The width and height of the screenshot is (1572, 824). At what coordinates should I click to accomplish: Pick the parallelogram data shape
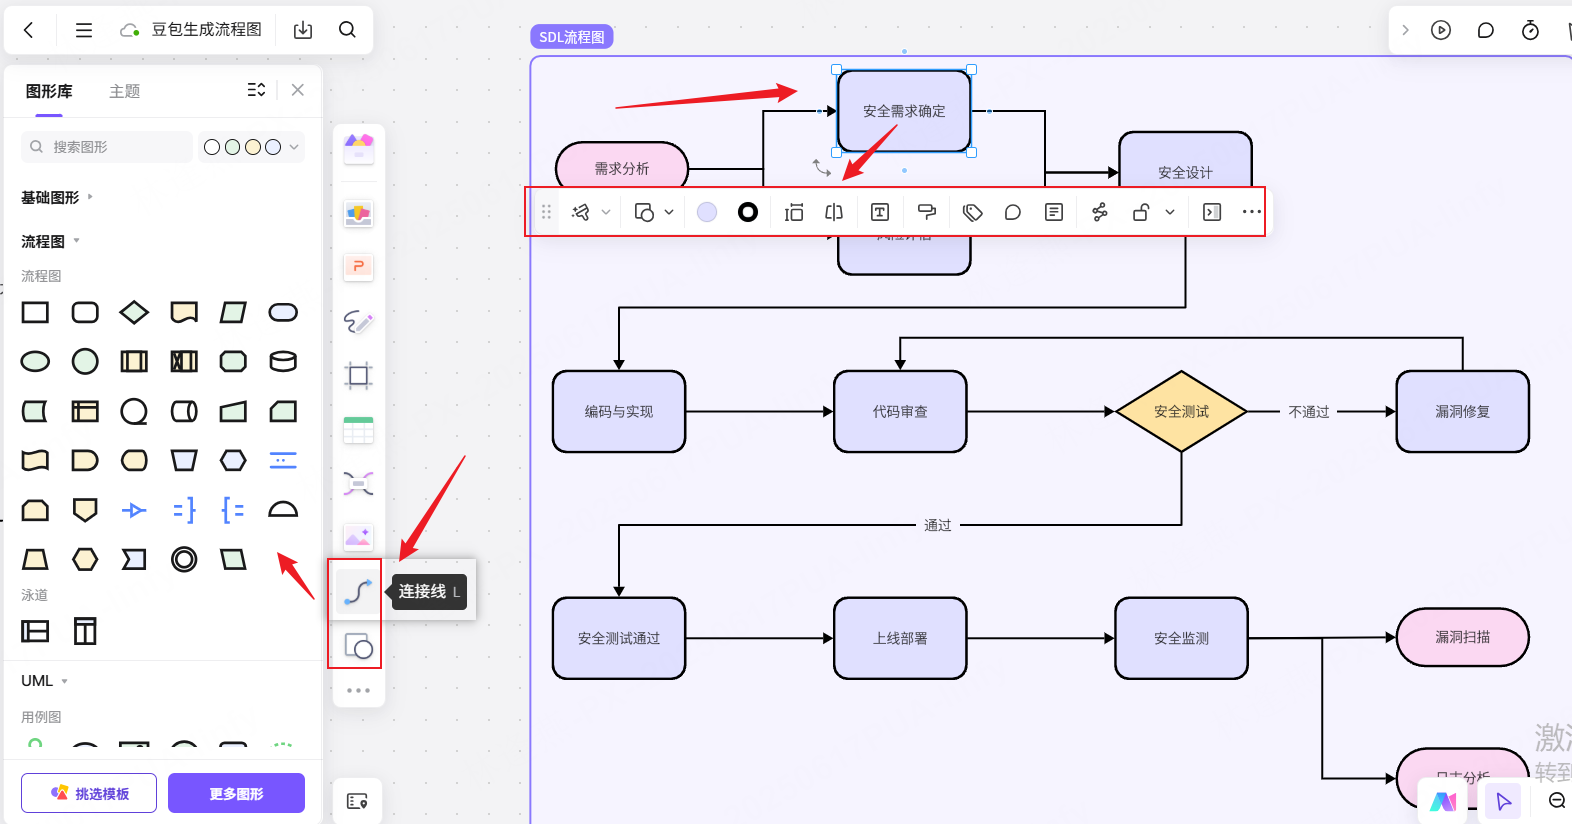tap(233, 313)
